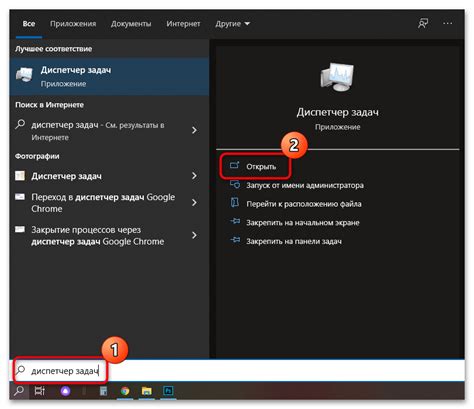Select Диспетчер задач best match result
This screenshot has width=474, height=409.
[109, 76]
